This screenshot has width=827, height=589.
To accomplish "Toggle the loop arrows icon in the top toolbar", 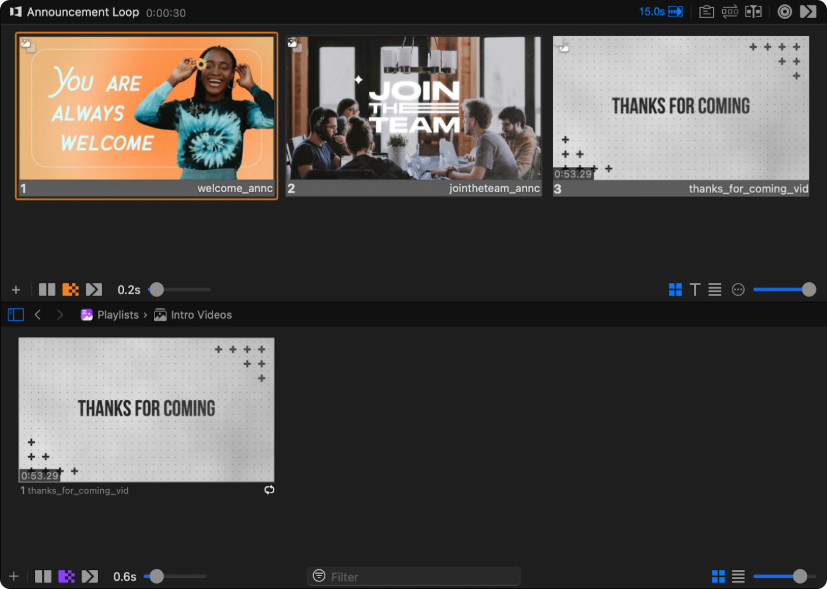I will (730, 12).
